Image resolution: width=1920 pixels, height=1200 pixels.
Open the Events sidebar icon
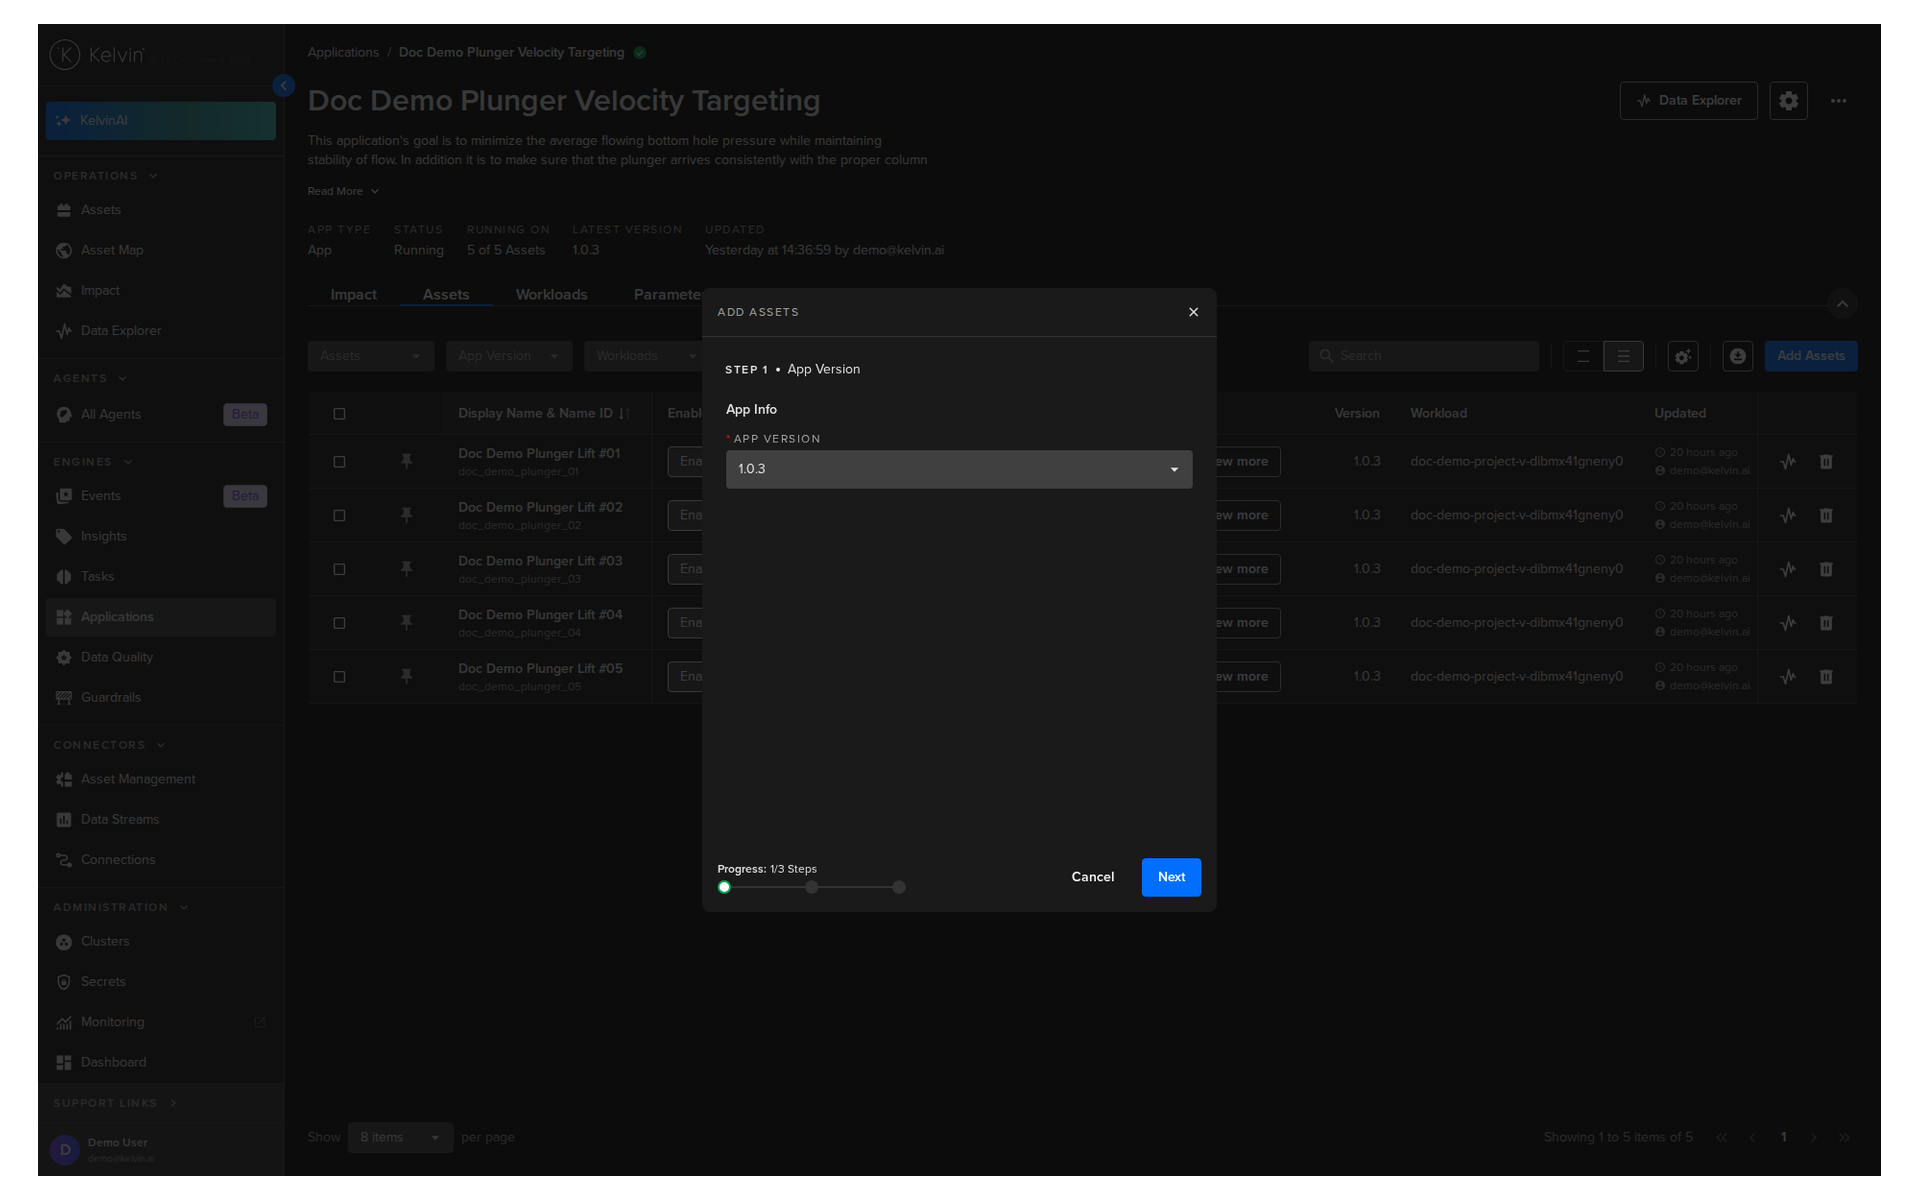(x=64, y=496)
